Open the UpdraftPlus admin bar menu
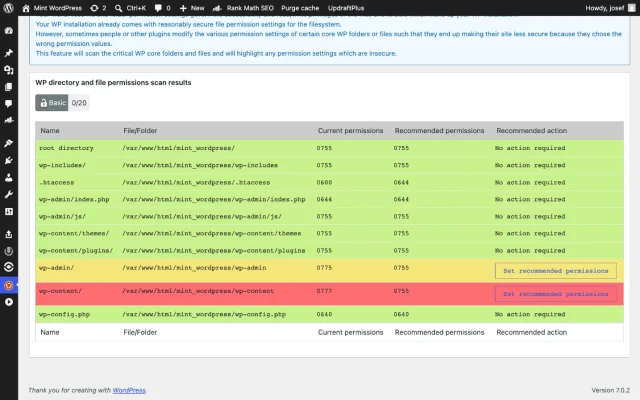The image size is (640, 400). coord(346,8)
